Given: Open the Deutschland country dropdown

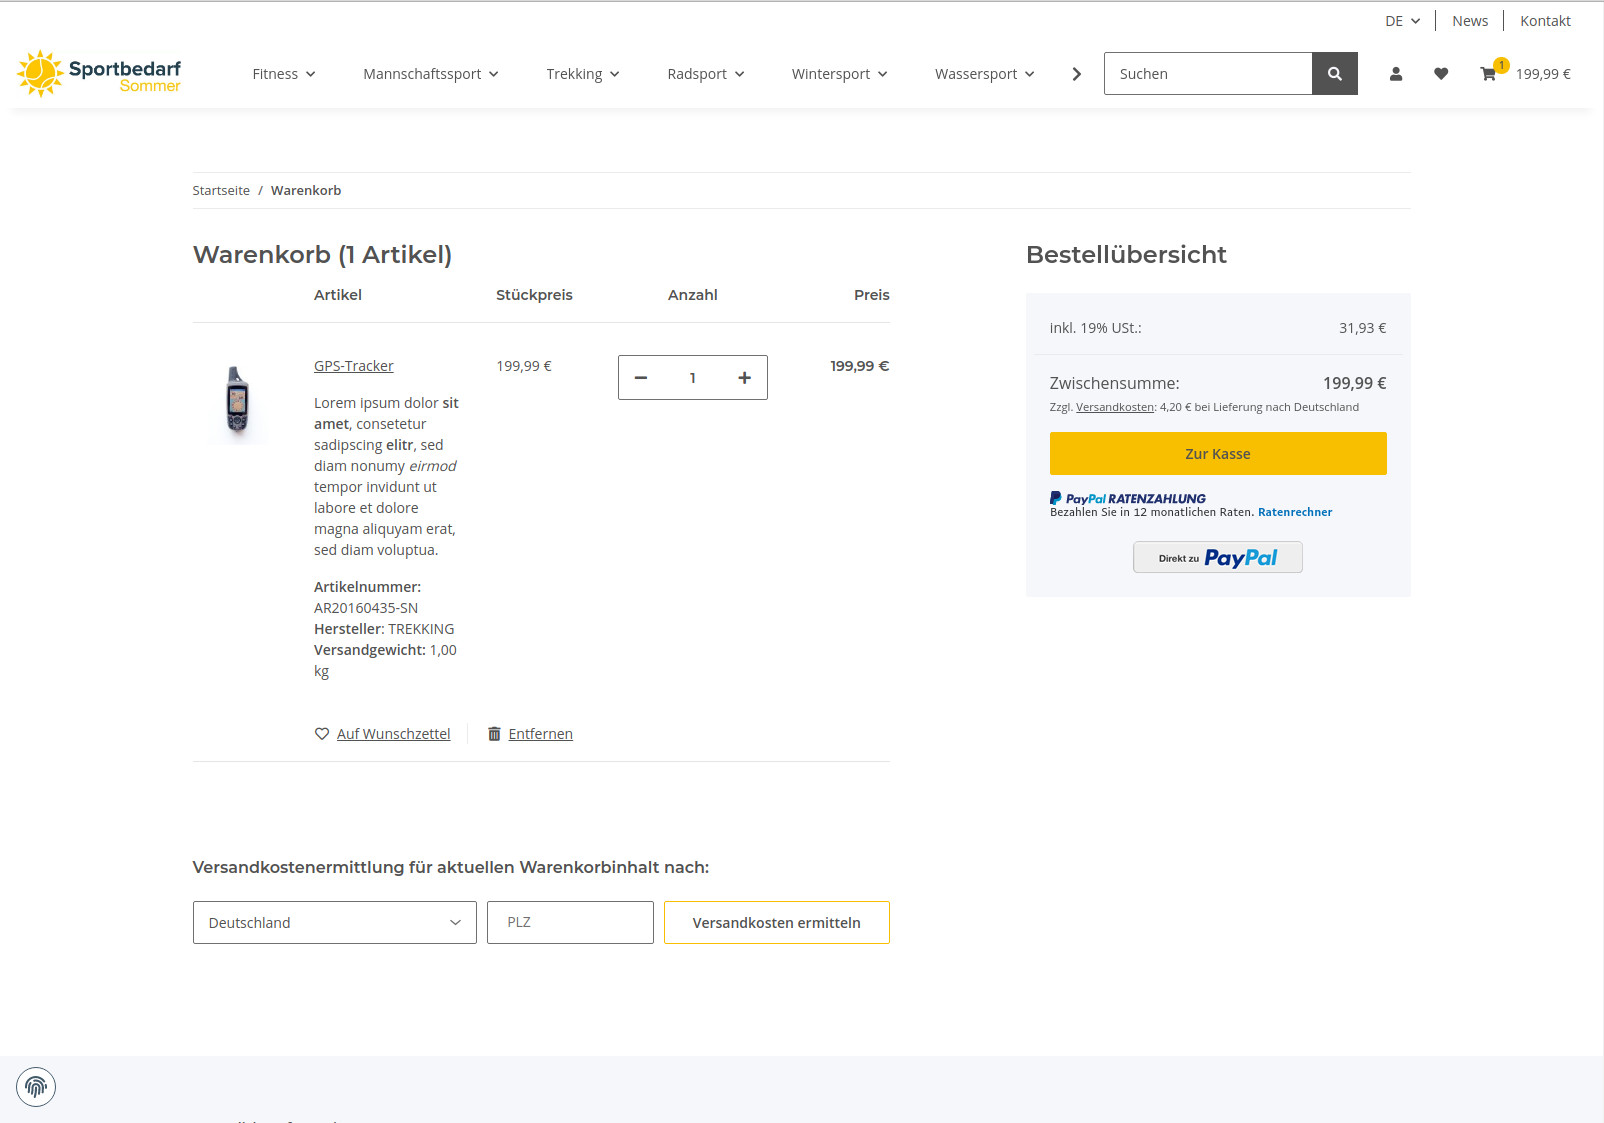Looking at the screenshot, I should click(334, 922).
